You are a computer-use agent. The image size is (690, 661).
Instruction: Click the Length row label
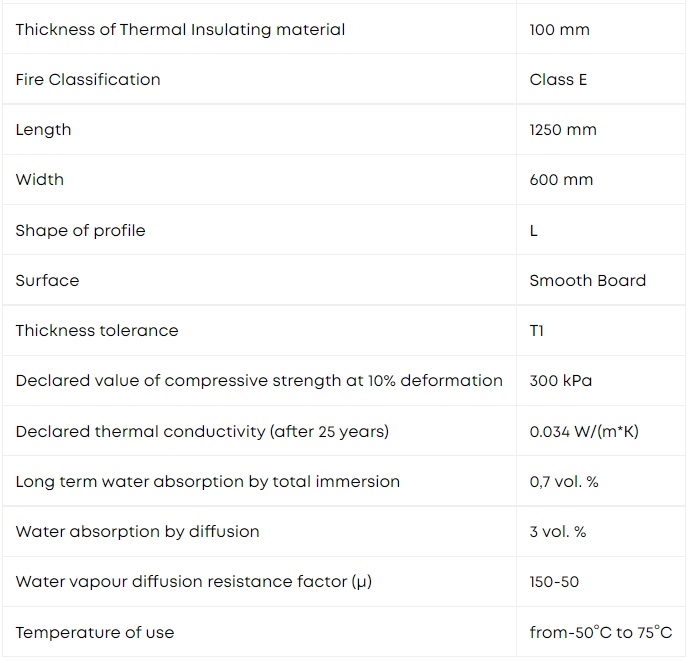[43, 130]
